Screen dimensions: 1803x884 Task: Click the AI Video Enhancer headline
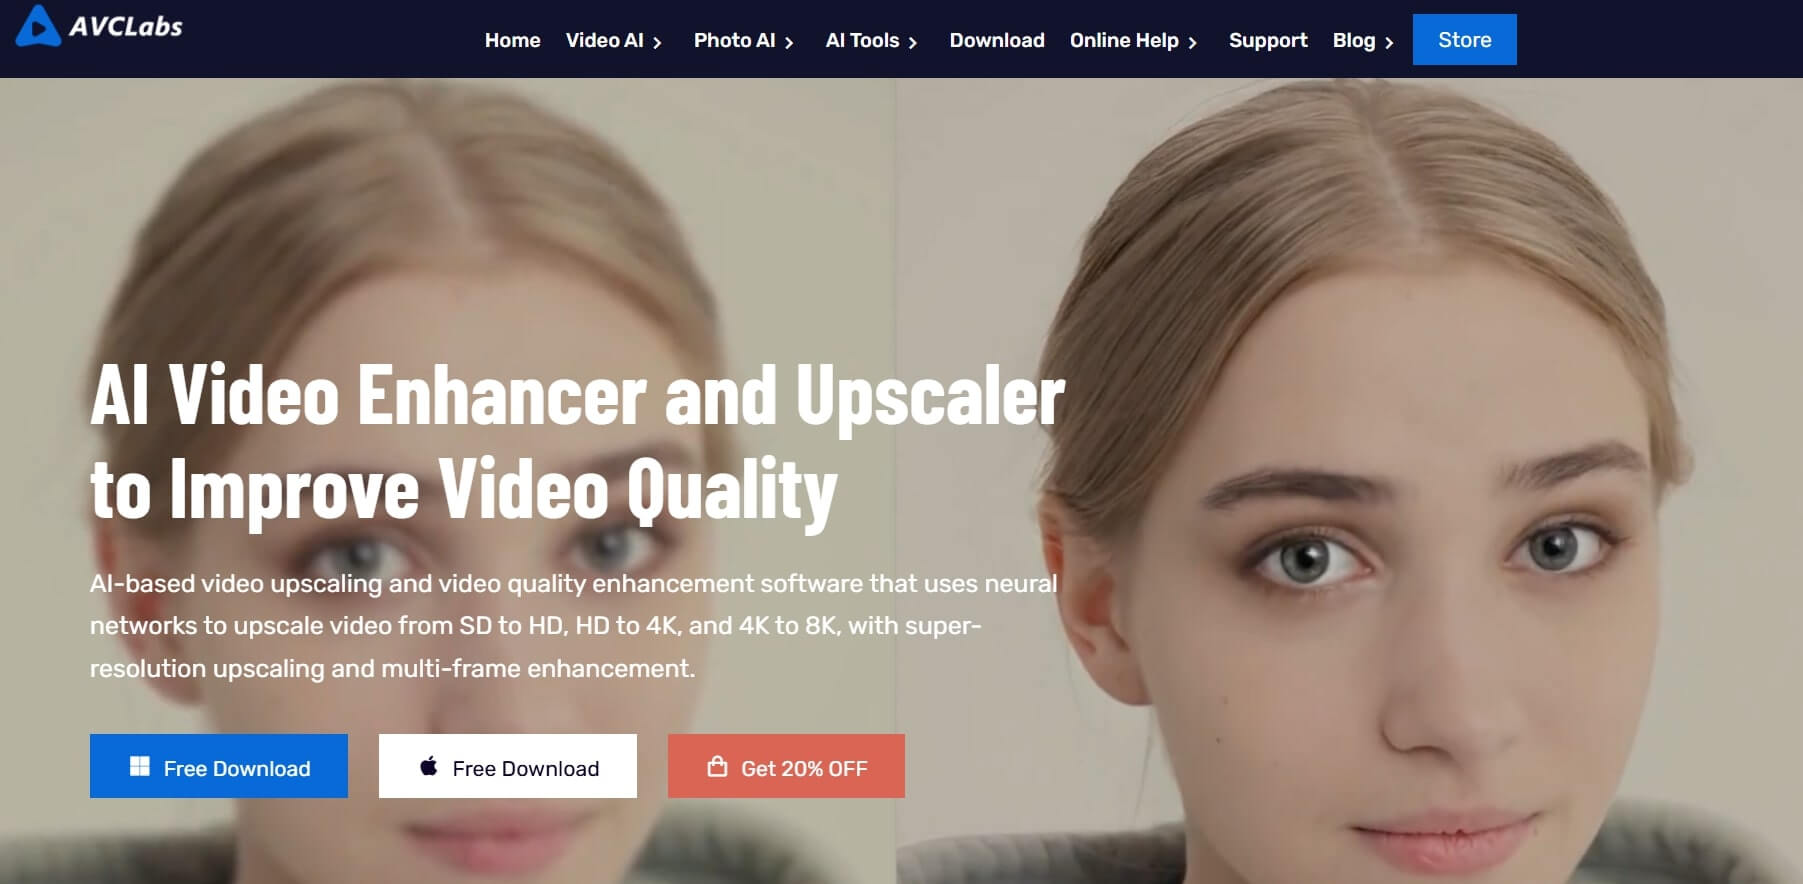(x=577, y=442)
